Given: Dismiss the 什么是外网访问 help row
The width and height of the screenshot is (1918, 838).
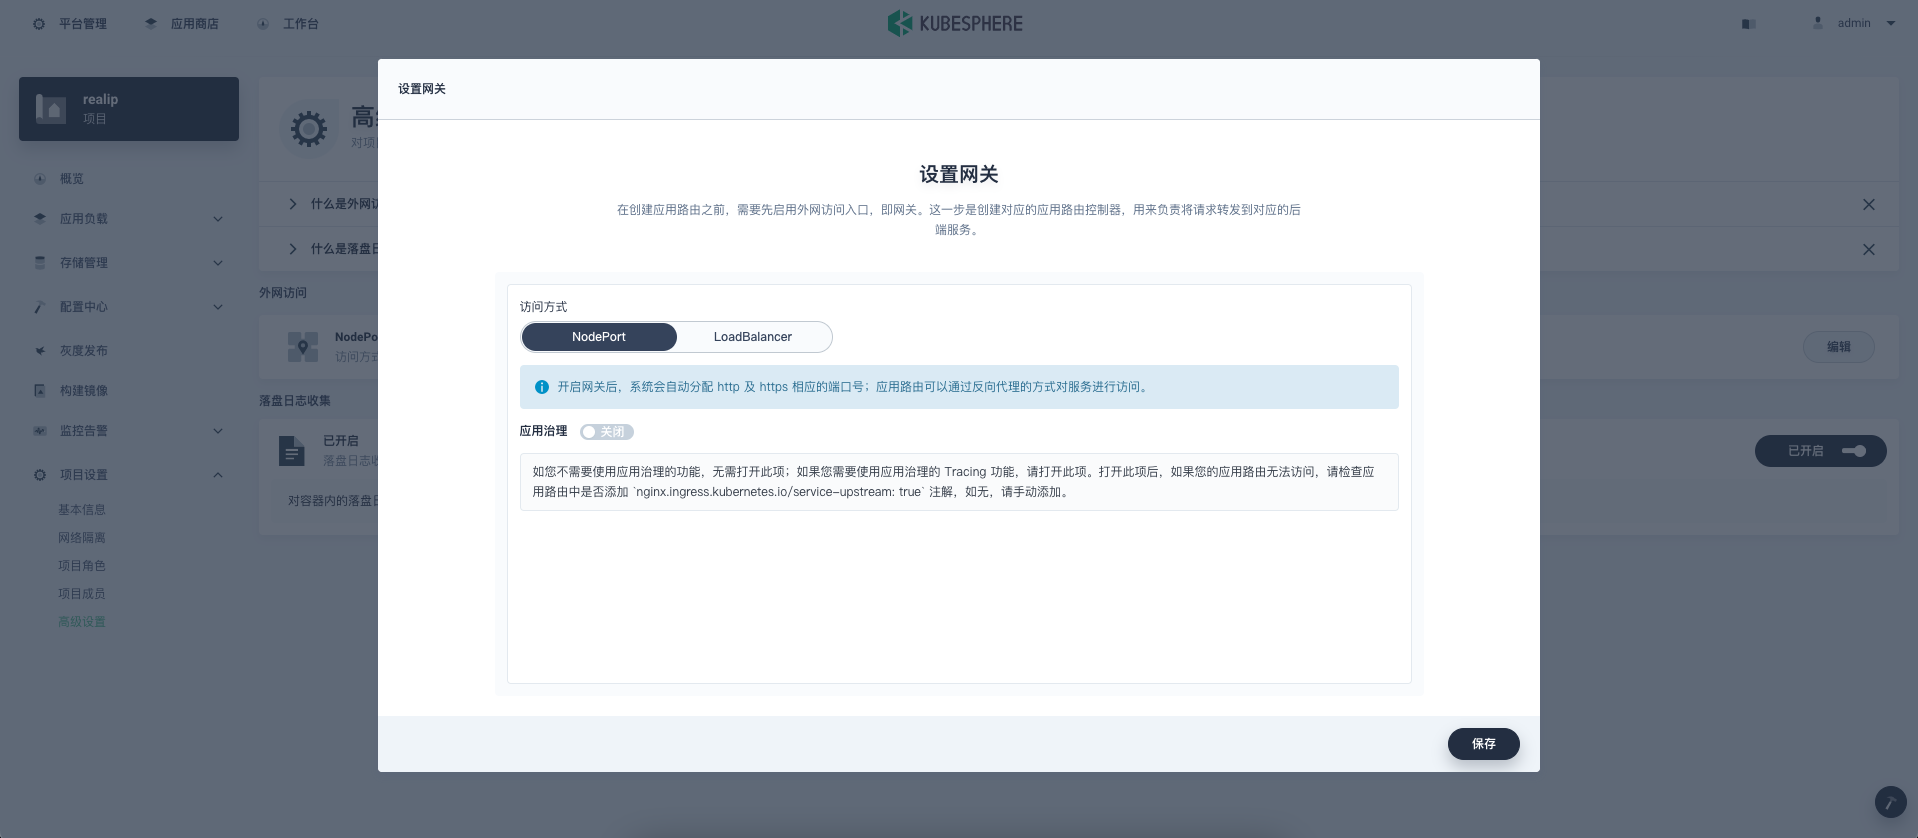Looking at the screenshot, I should tap(1869, 204).
